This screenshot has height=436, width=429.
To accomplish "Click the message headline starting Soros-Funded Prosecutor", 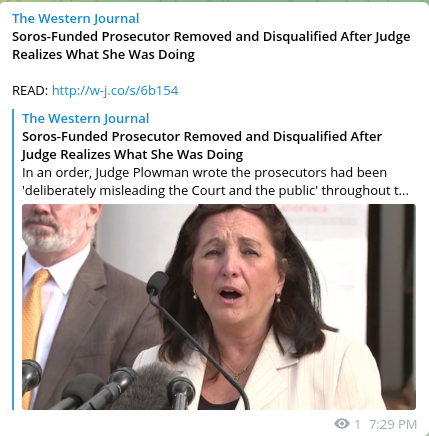I will click(x=211, y=46).
